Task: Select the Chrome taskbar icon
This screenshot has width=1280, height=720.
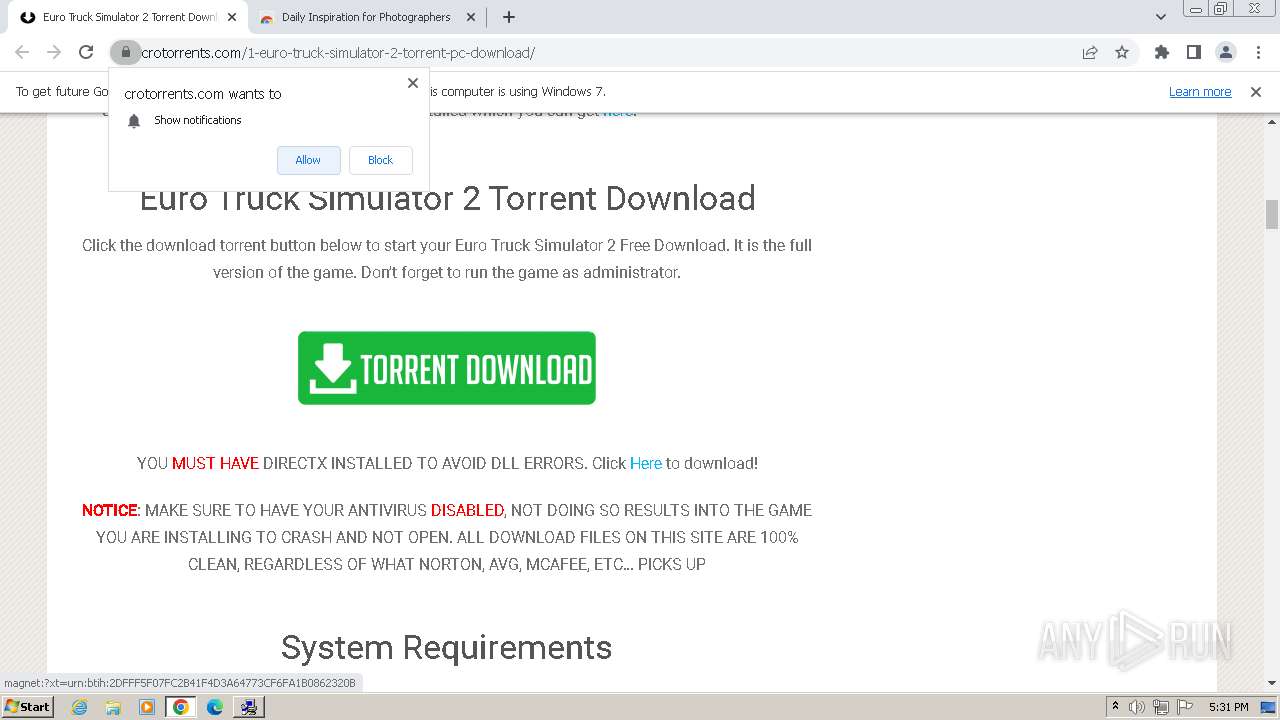Action: (180, 707)
